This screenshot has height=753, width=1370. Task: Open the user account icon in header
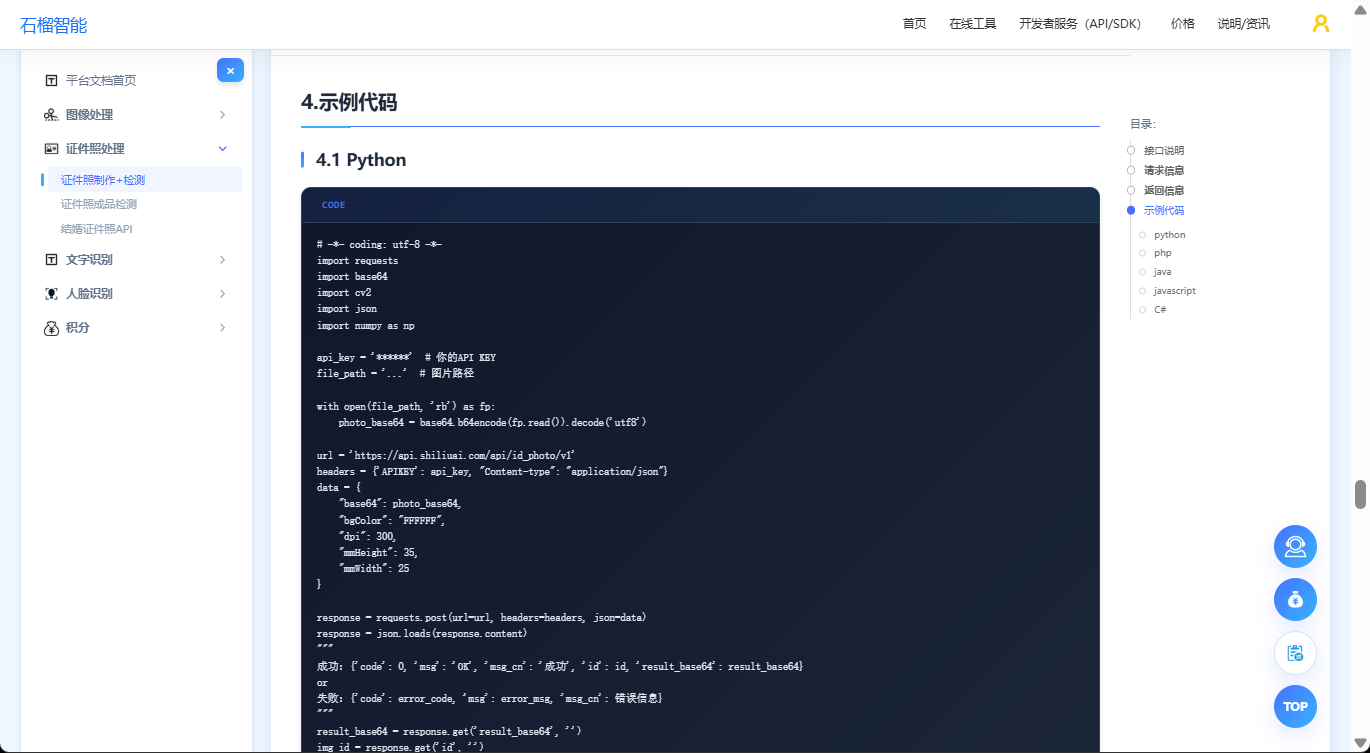click(1321, 24)
